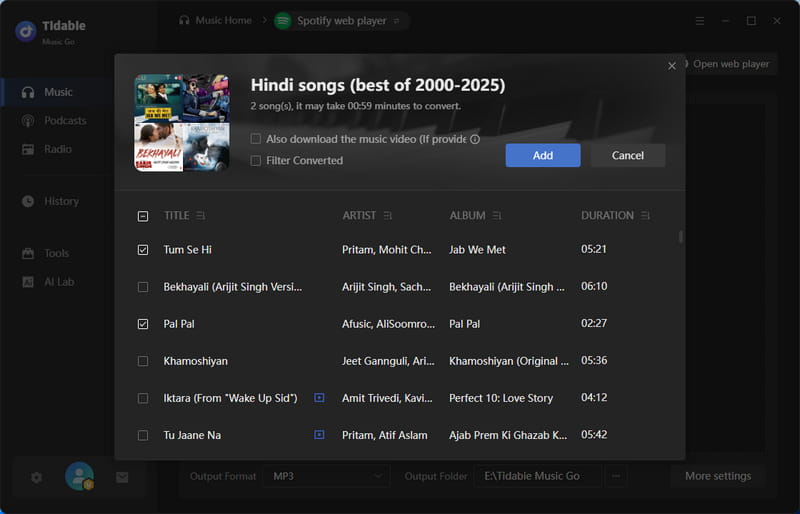Click the TITLE column header
800x514 pixels.
tap(177, 216)
